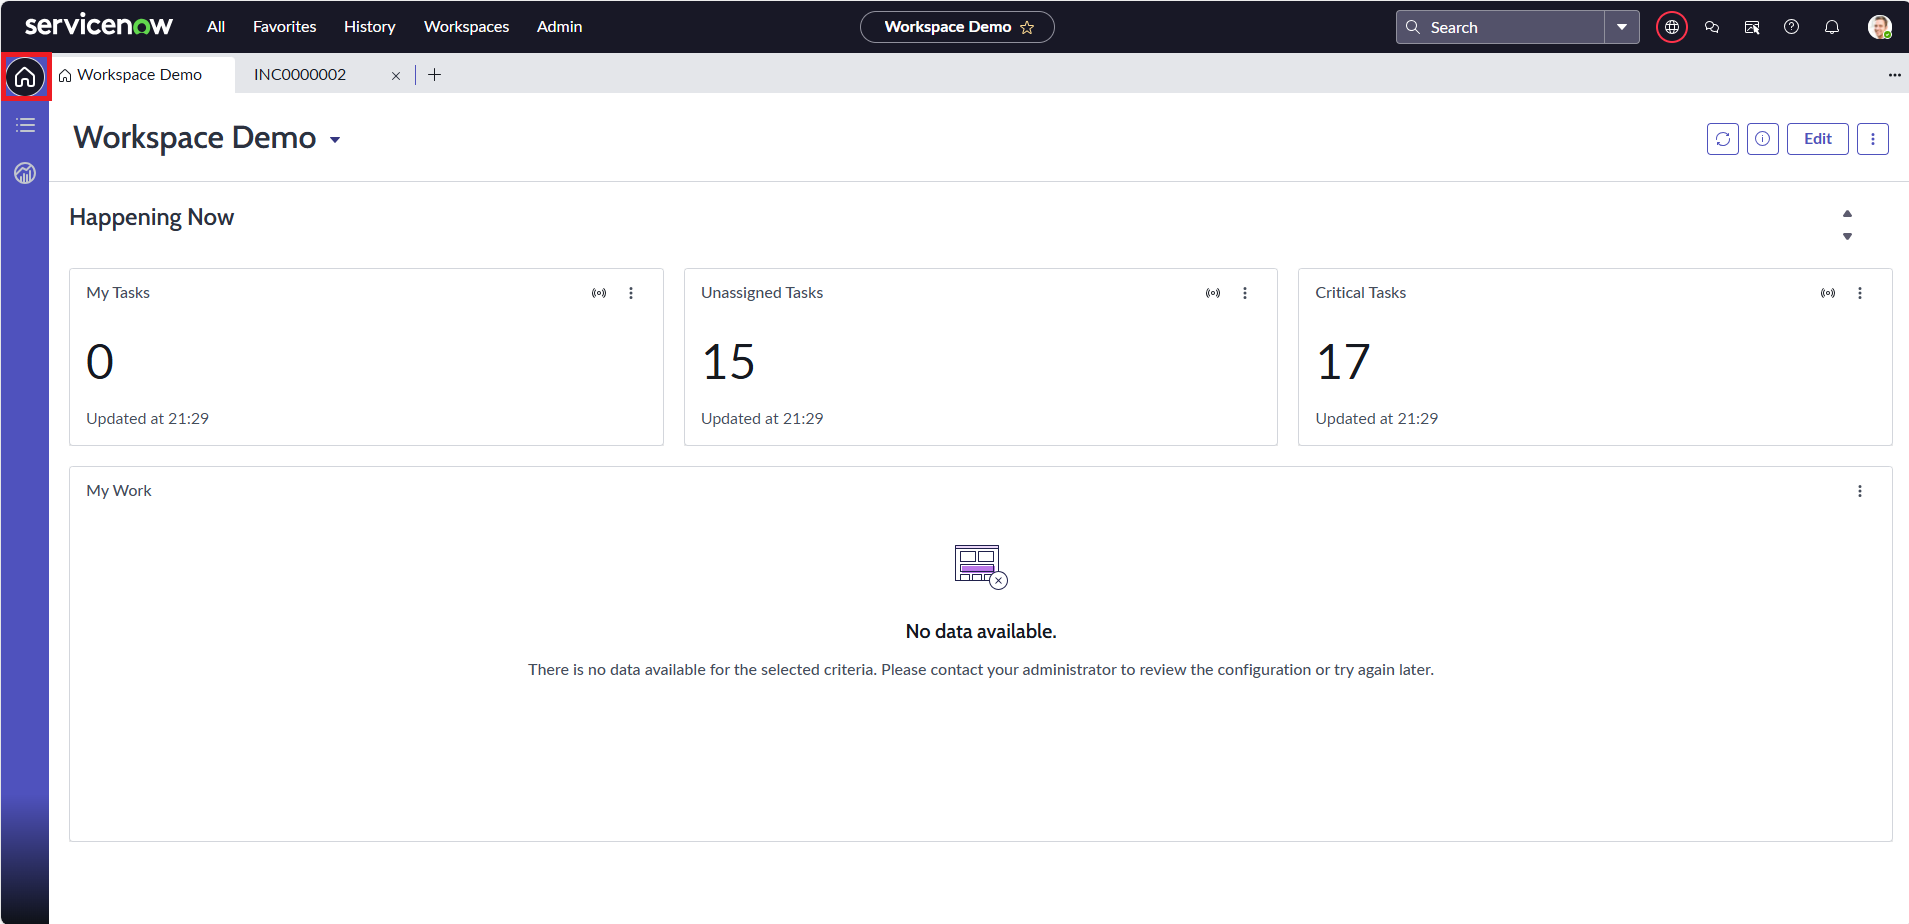
Task: Open My Work card options menu
Action: point(1859,491)
